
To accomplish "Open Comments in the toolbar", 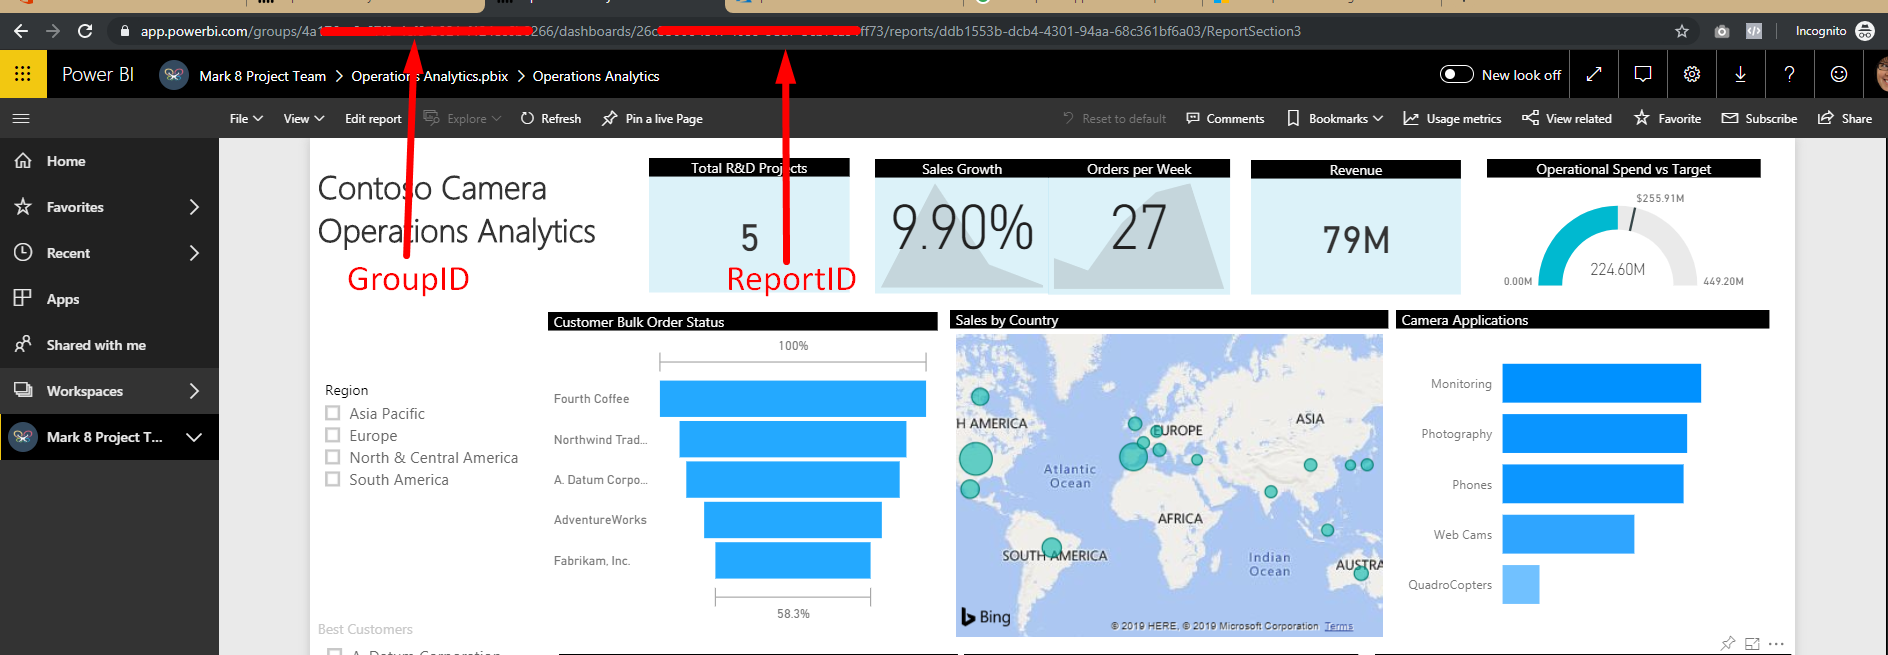I will (1225, 118).
